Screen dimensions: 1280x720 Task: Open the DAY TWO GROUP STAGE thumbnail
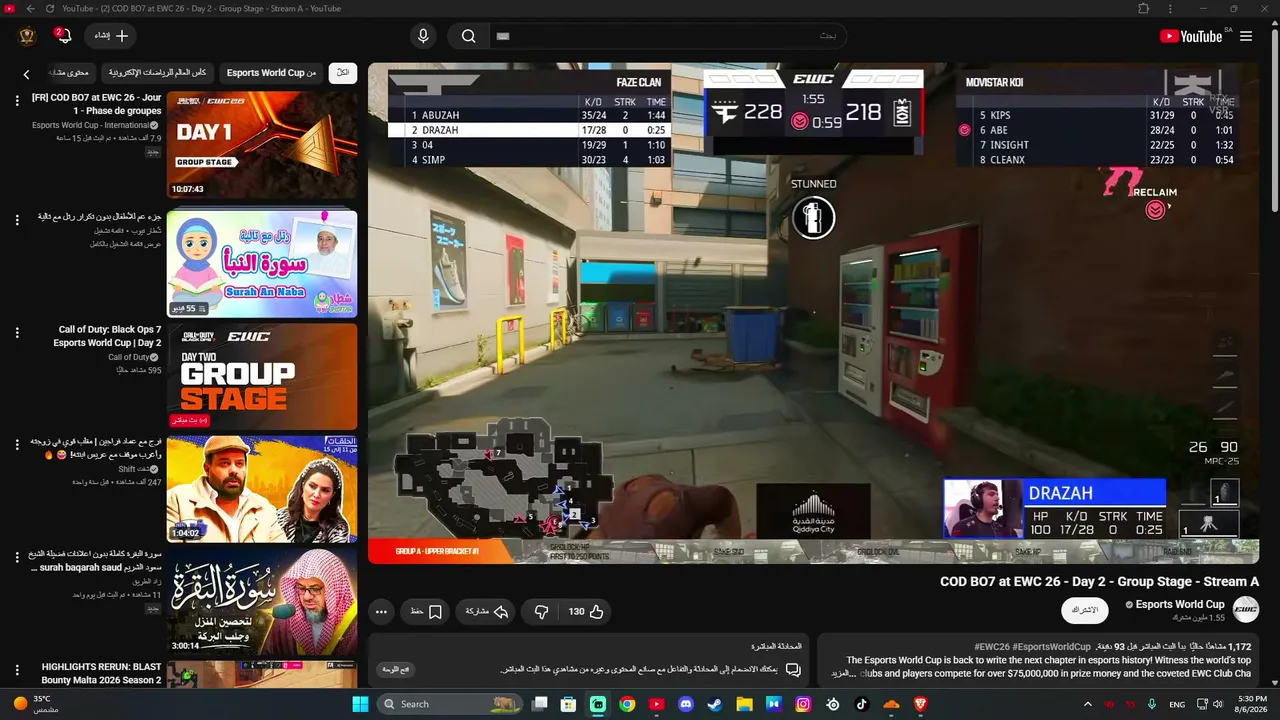pyautogui.click(x=262, y=376)
